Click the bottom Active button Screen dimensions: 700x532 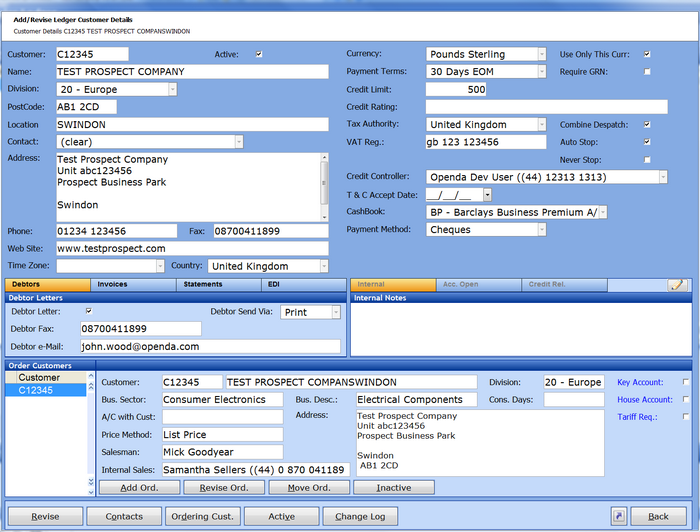[x=282, y=516]
